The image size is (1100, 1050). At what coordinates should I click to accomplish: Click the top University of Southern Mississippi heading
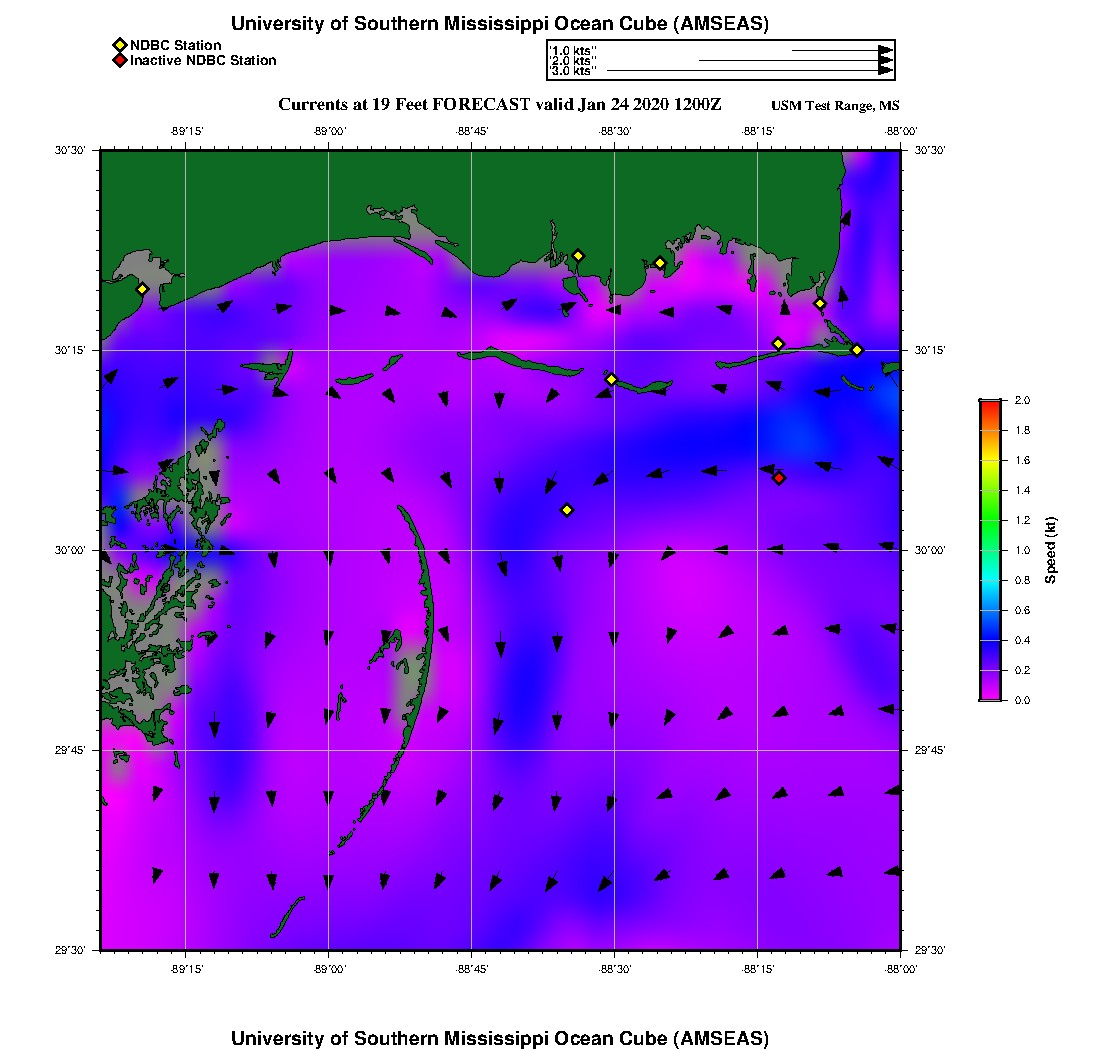(499, 24)
